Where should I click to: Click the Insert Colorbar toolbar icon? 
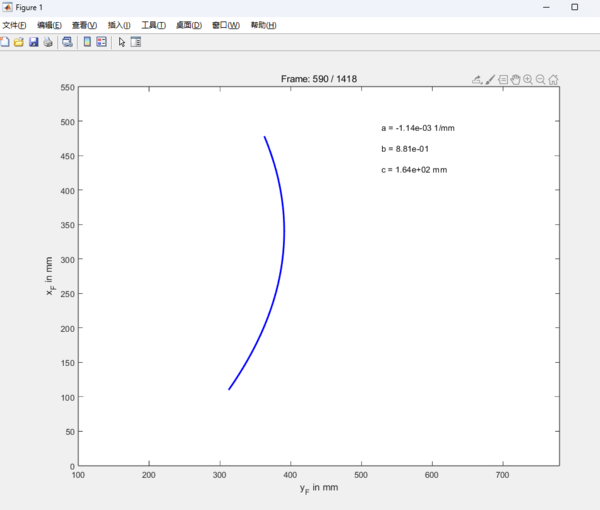coord(87,43)
